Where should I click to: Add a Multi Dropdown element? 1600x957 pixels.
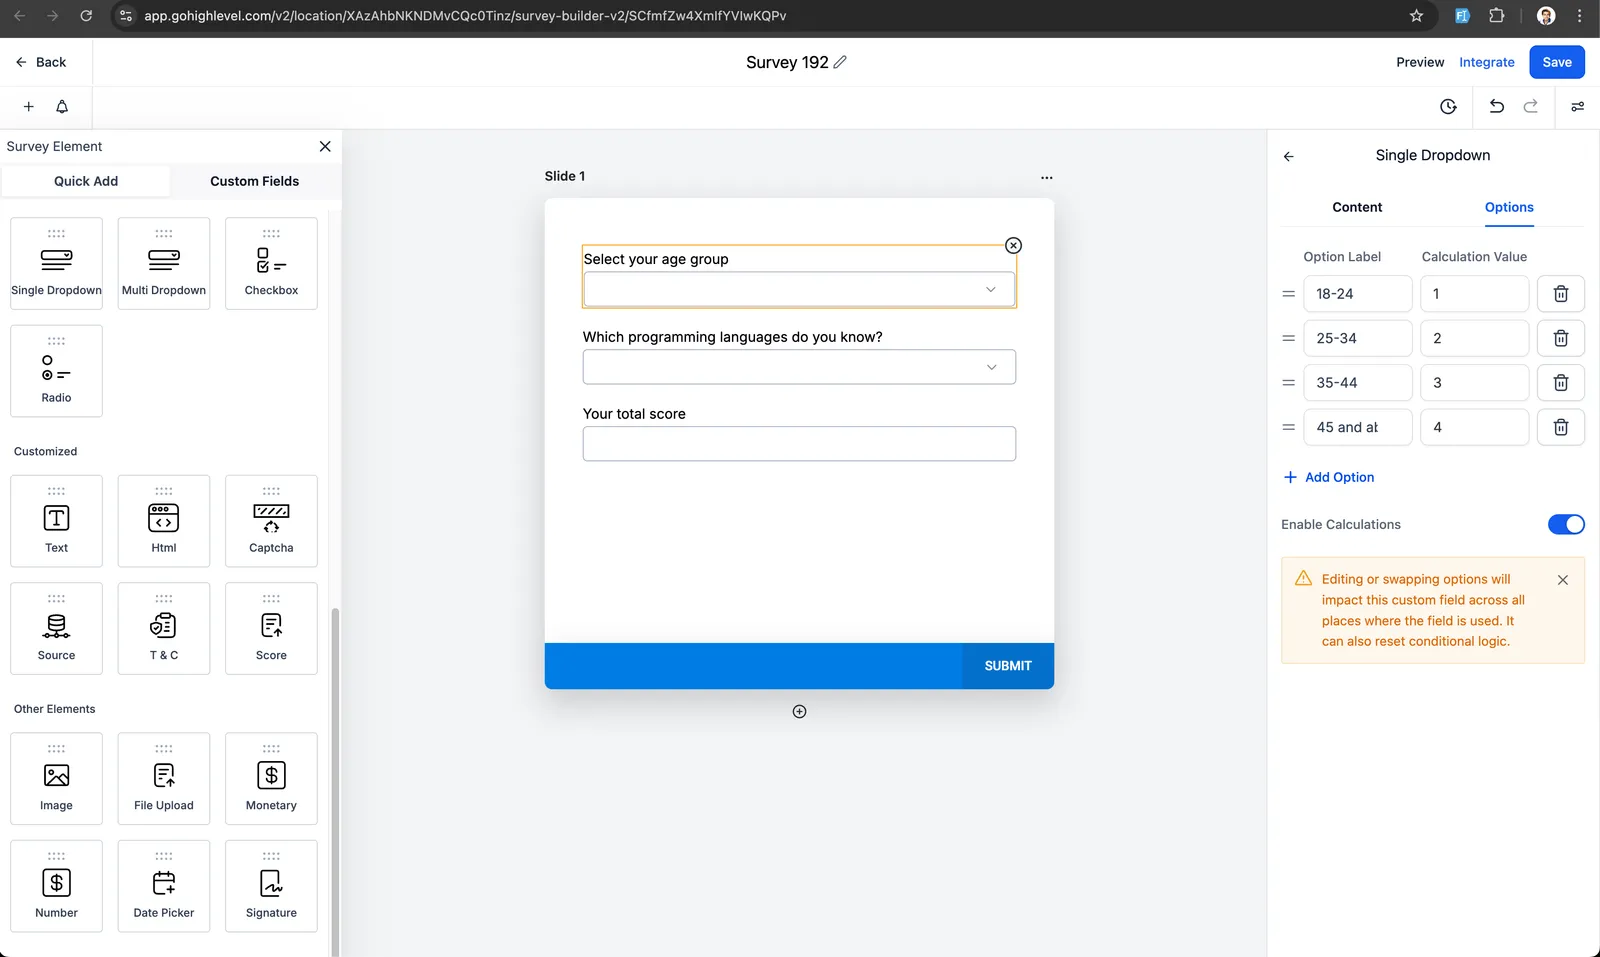click(164, 263)
